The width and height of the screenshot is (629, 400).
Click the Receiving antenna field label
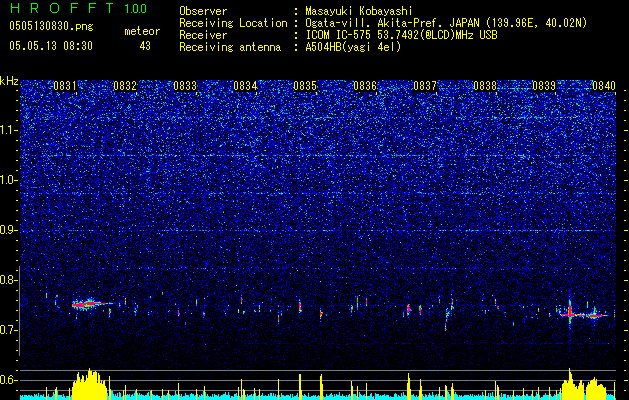tap(230, 47)
